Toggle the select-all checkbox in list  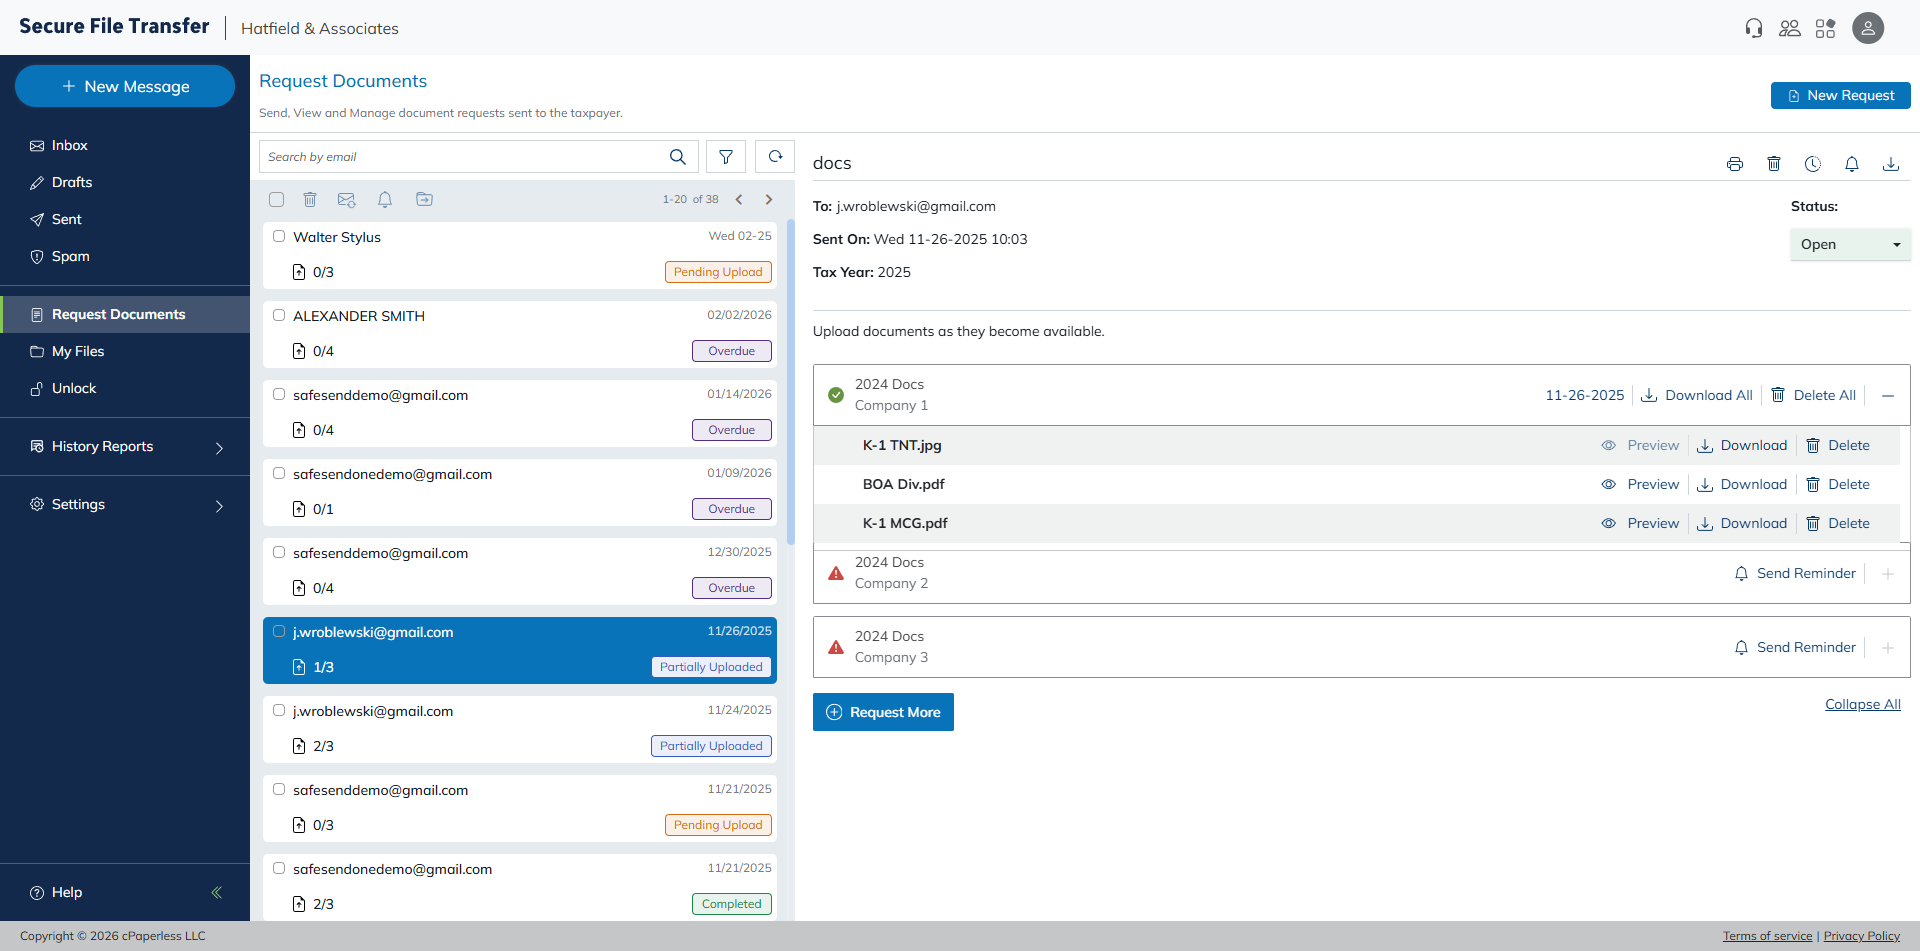277,200
